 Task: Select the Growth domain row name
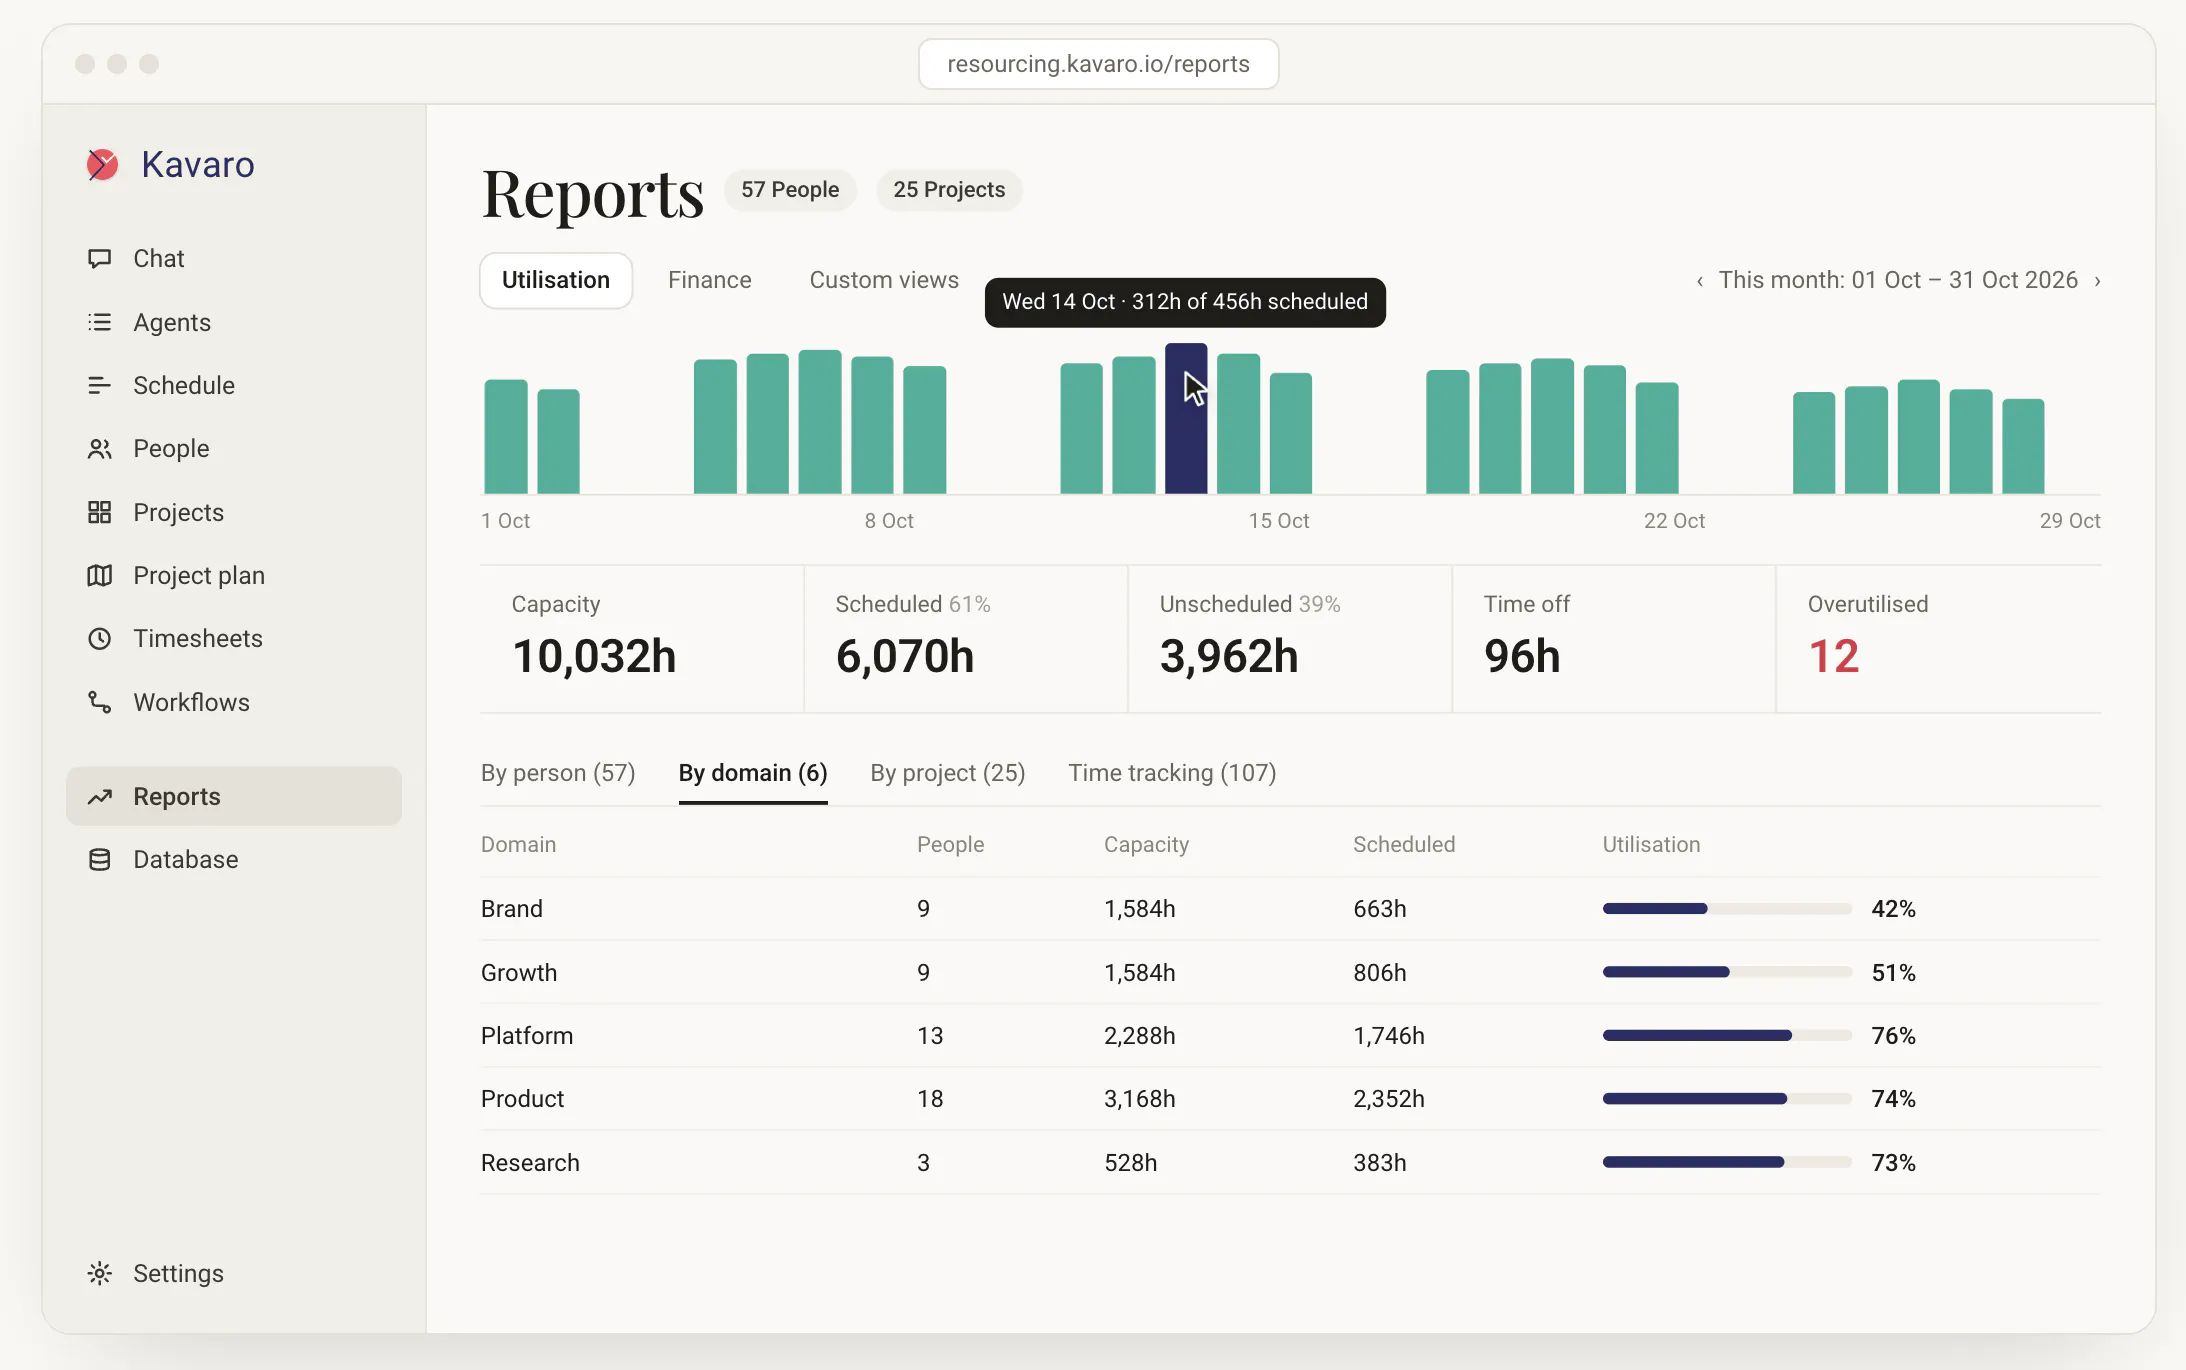point(519,973)
